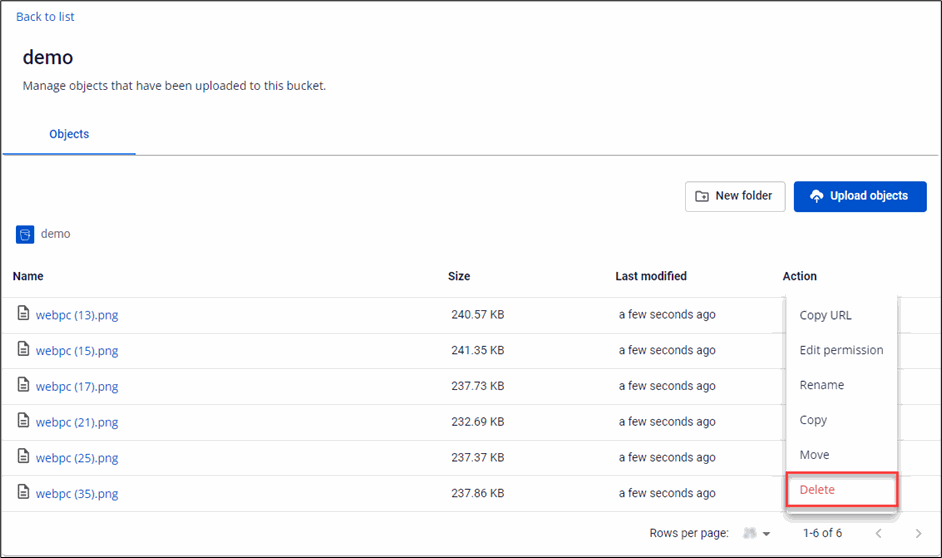Open the webpc (35).png object link
The width and height of the screenshot is (942, 558).
[x=77, y=494]
